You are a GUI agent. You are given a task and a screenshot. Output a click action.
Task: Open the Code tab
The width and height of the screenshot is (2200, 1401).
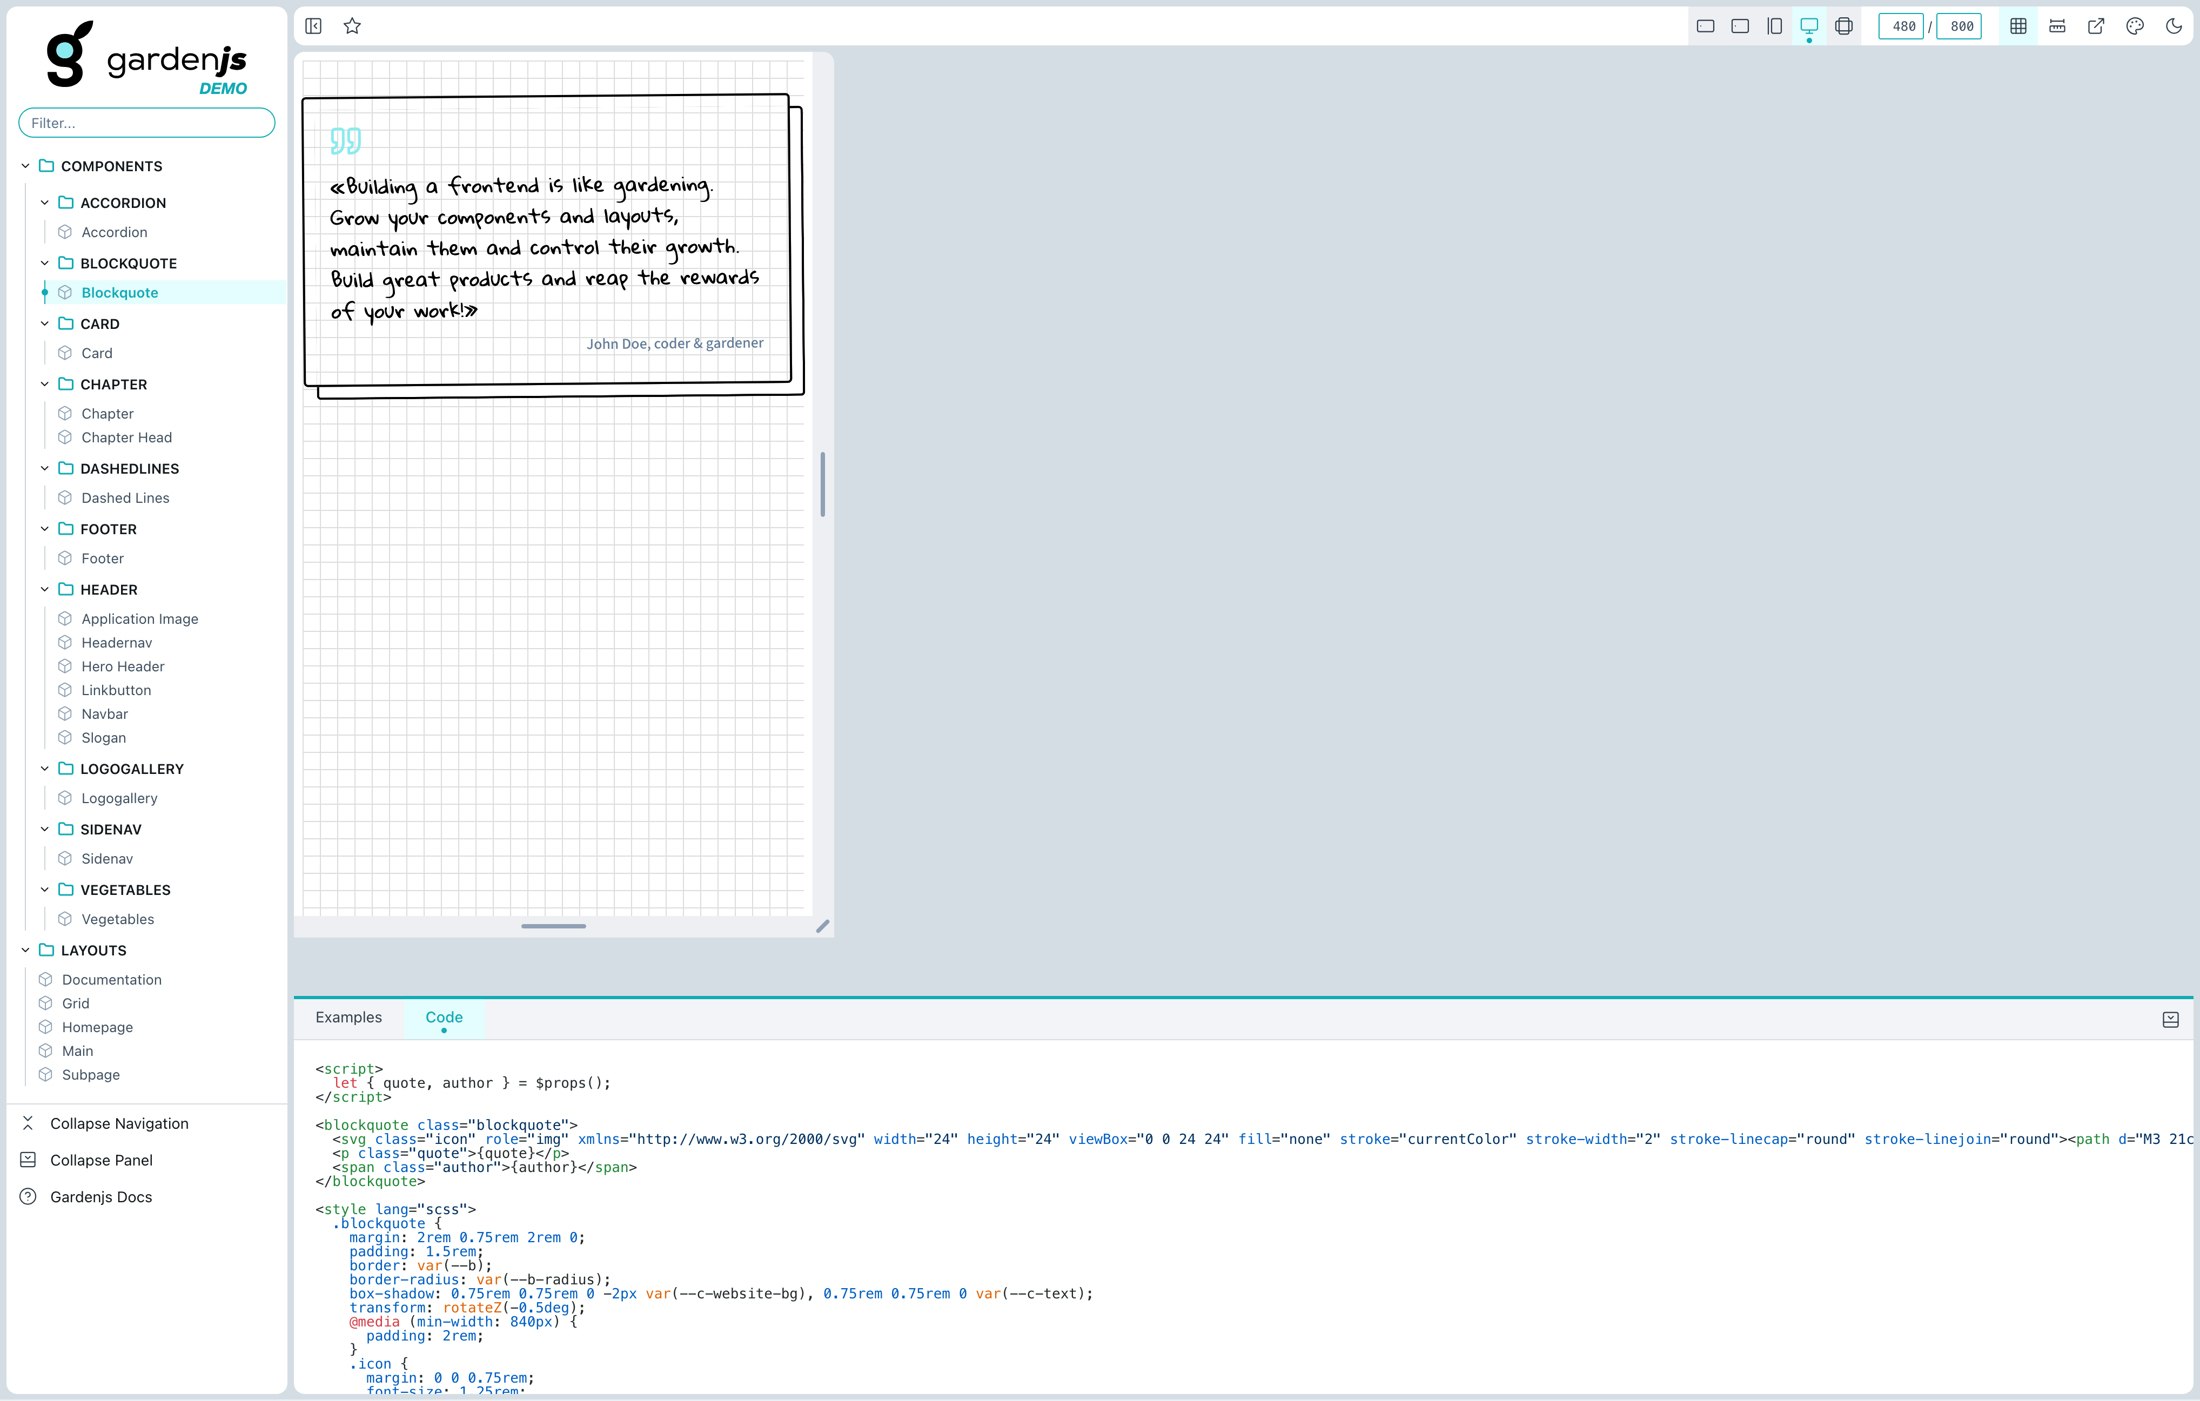click(444, 1017)
